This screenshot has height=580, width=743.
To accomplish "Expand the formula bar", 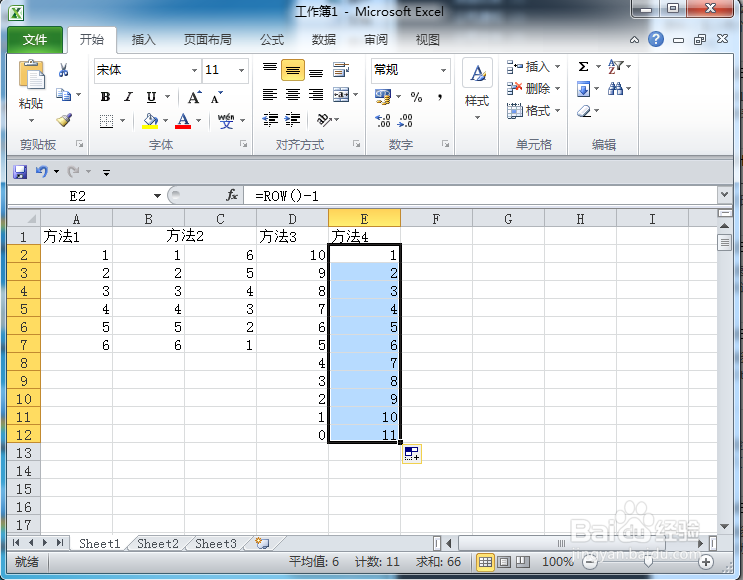I will tap(724, 194).
